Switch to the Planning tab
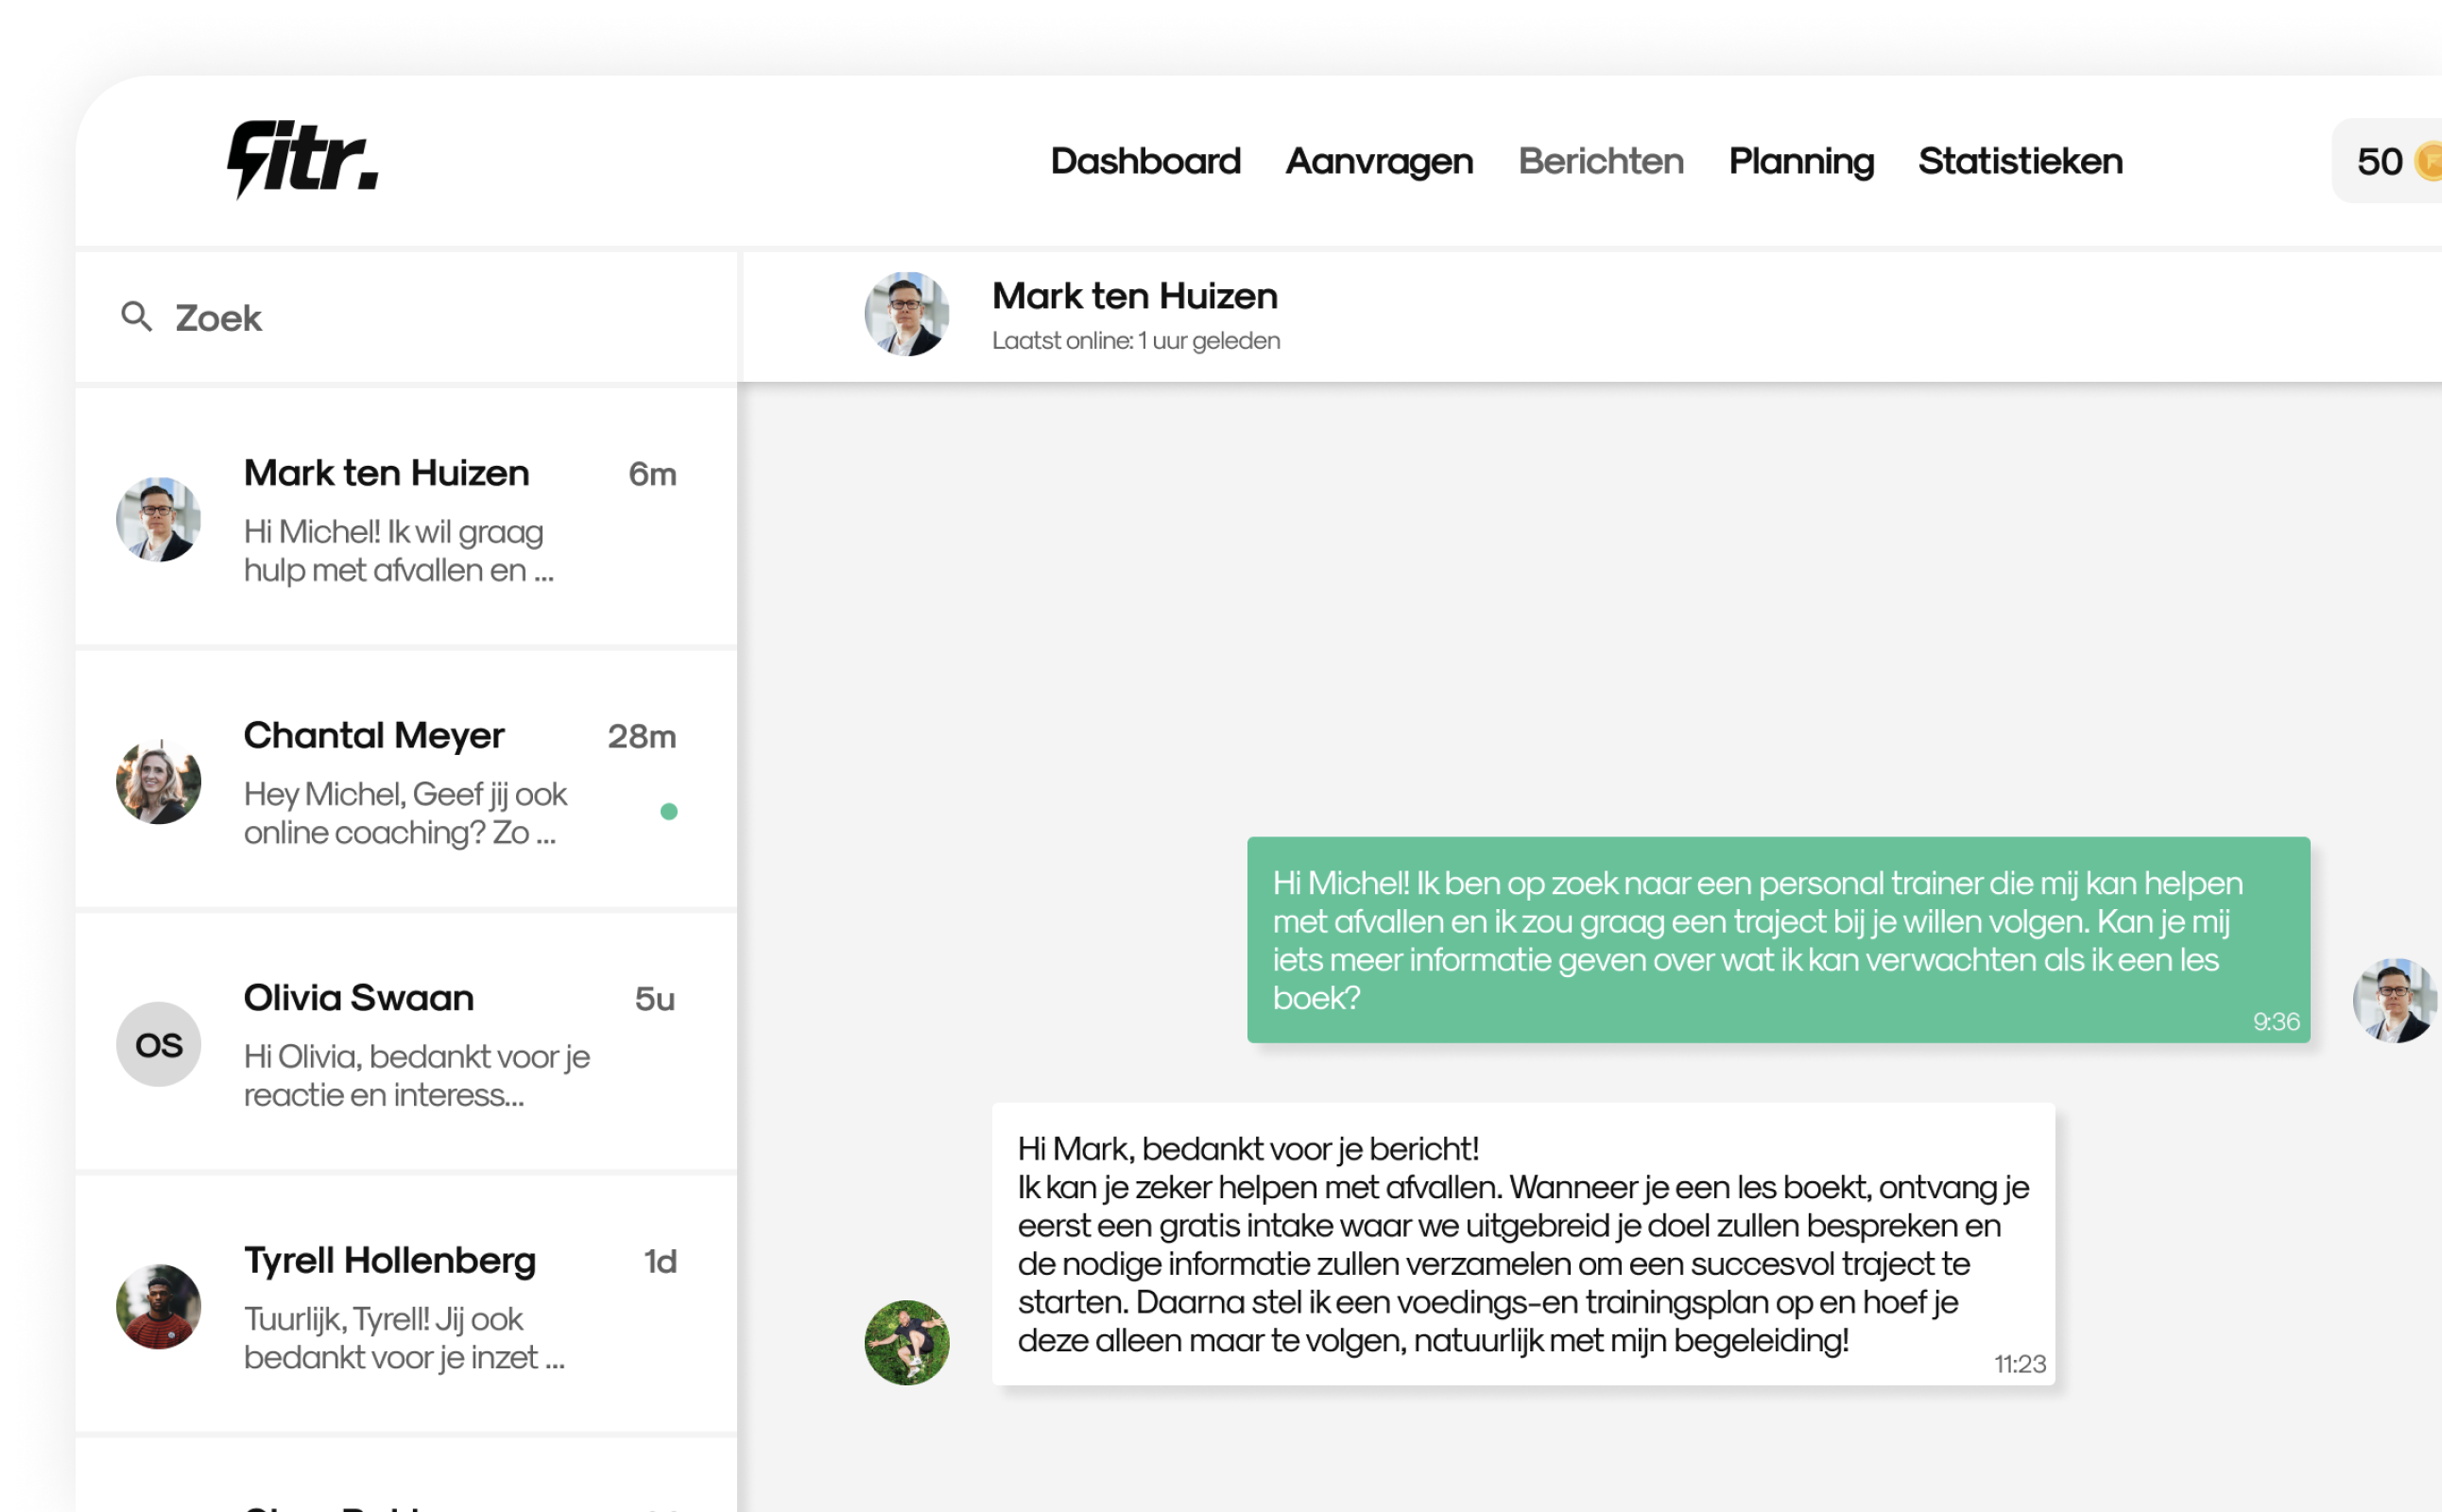Viewport: 2442px width, 1512px height. (1801, 161)
